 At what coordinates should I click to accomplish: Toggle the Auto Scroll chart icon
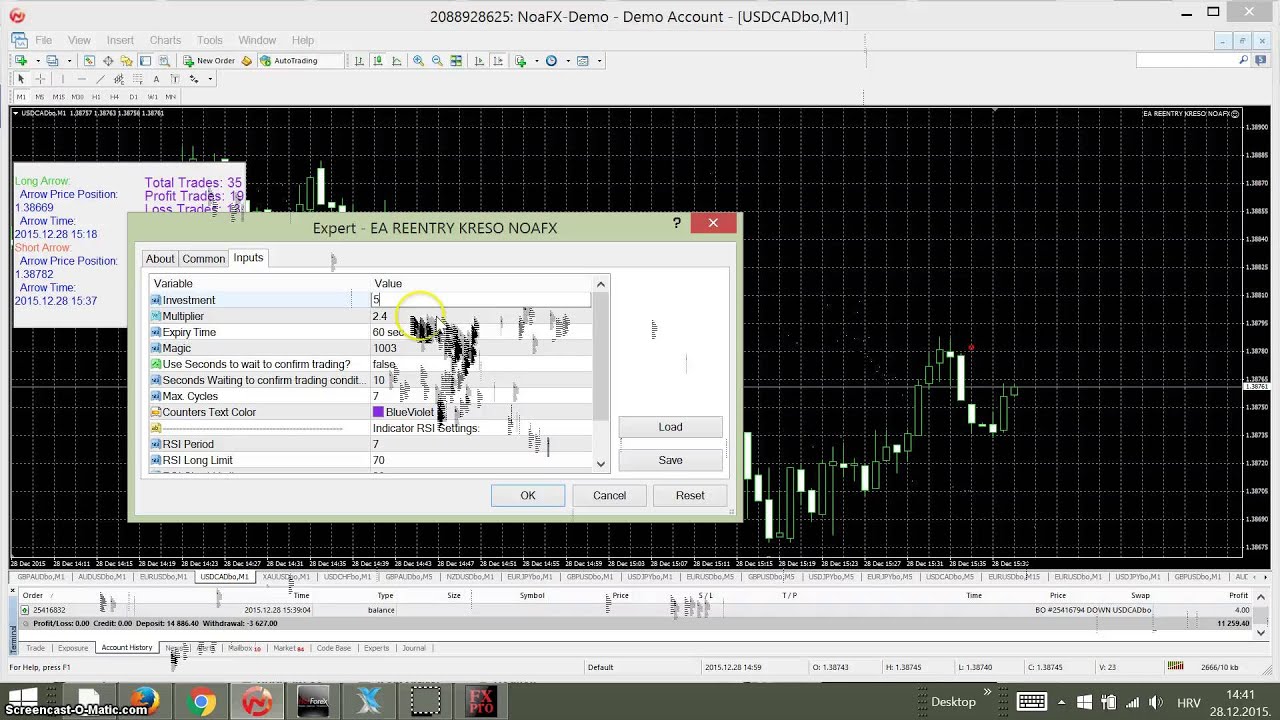click(479, 61)
